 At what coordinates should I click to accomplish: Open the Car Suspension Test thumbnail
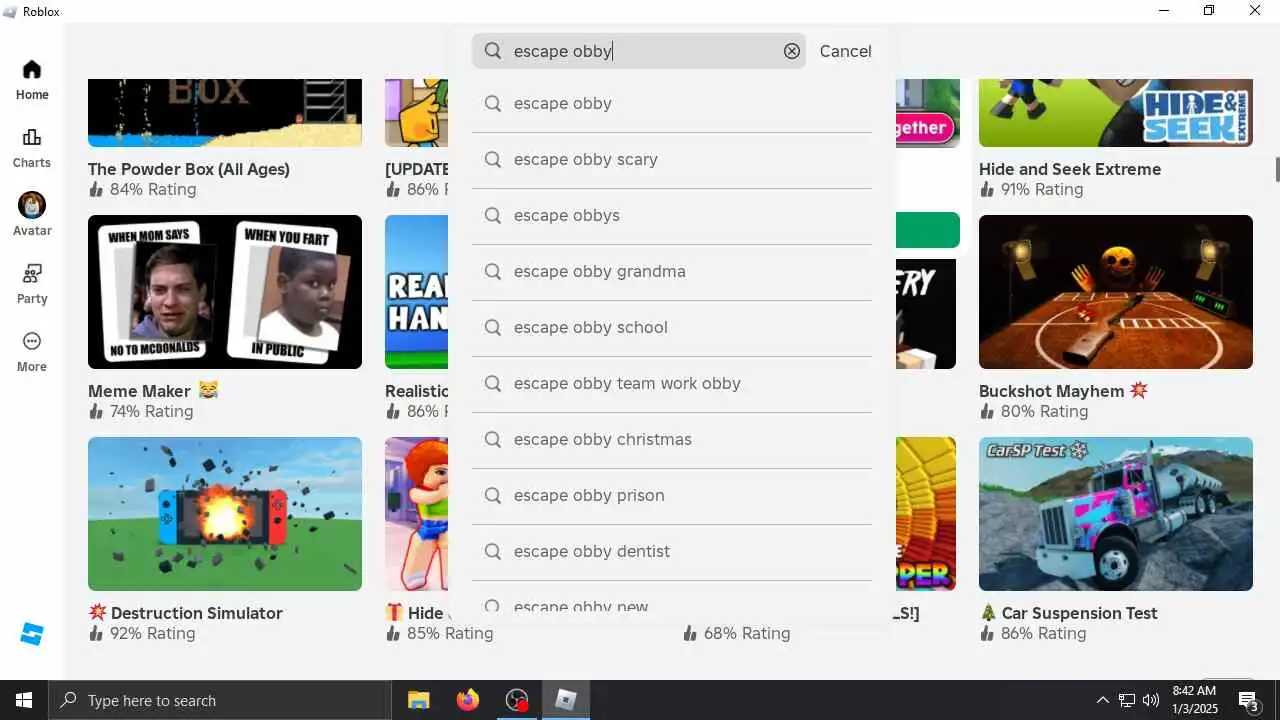(1116, 514)
